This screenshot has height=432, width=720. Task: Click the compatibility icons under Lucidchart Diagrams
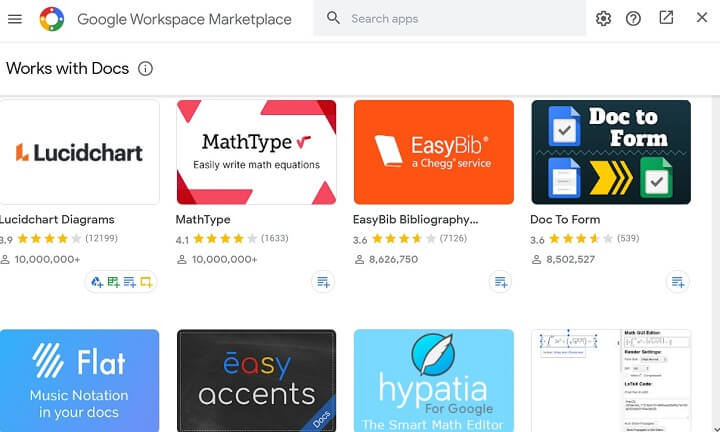pos(121,282)
